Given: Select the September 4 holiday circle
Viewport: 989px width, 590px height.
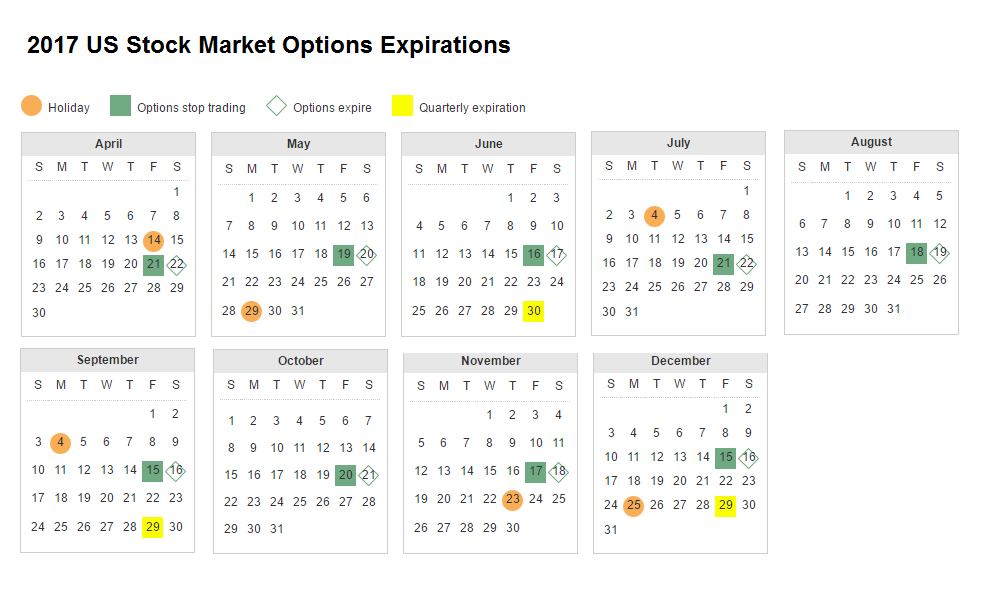Looking at the screenshot, I should pyautogui.click(x=61, y=442).
